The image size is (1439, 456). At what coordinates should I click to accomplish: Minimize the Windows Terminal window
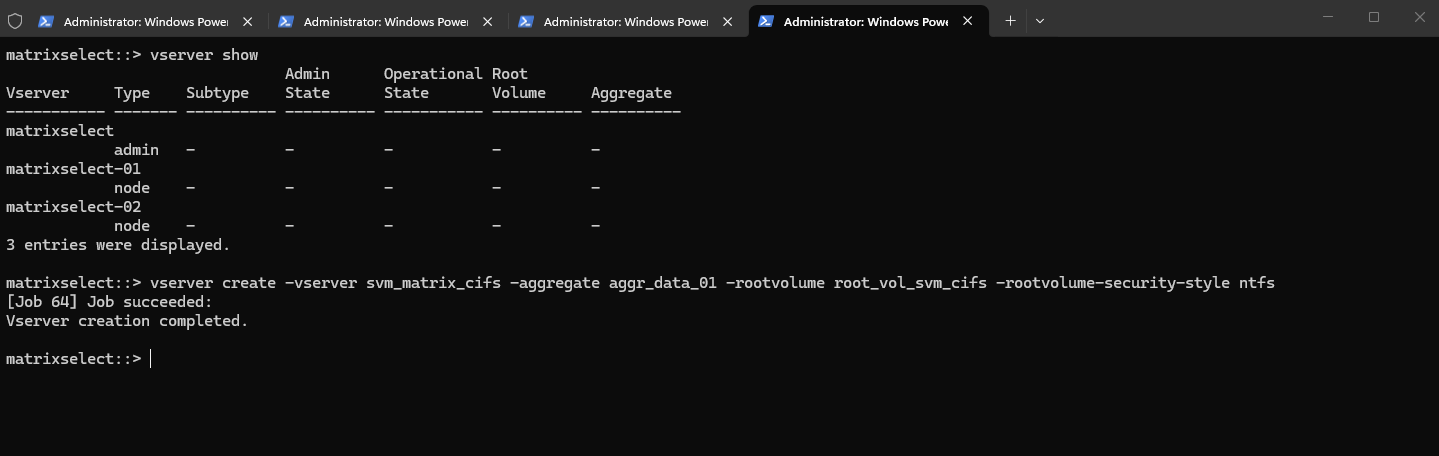(x=1327, y=17)
